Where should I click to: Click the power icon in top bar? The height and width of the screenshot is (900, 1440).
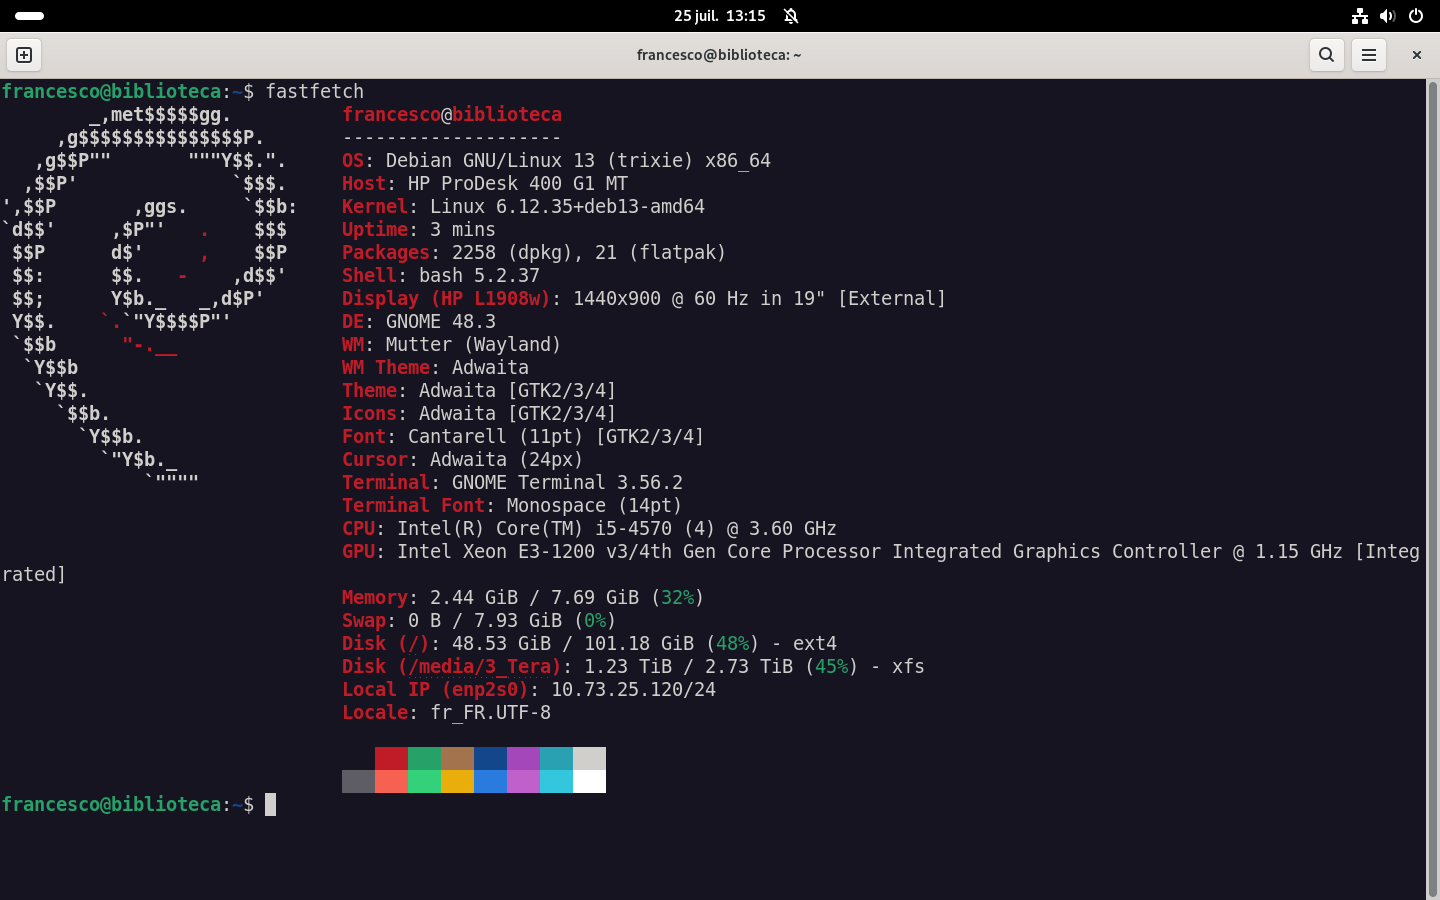tap(1416, 16)
